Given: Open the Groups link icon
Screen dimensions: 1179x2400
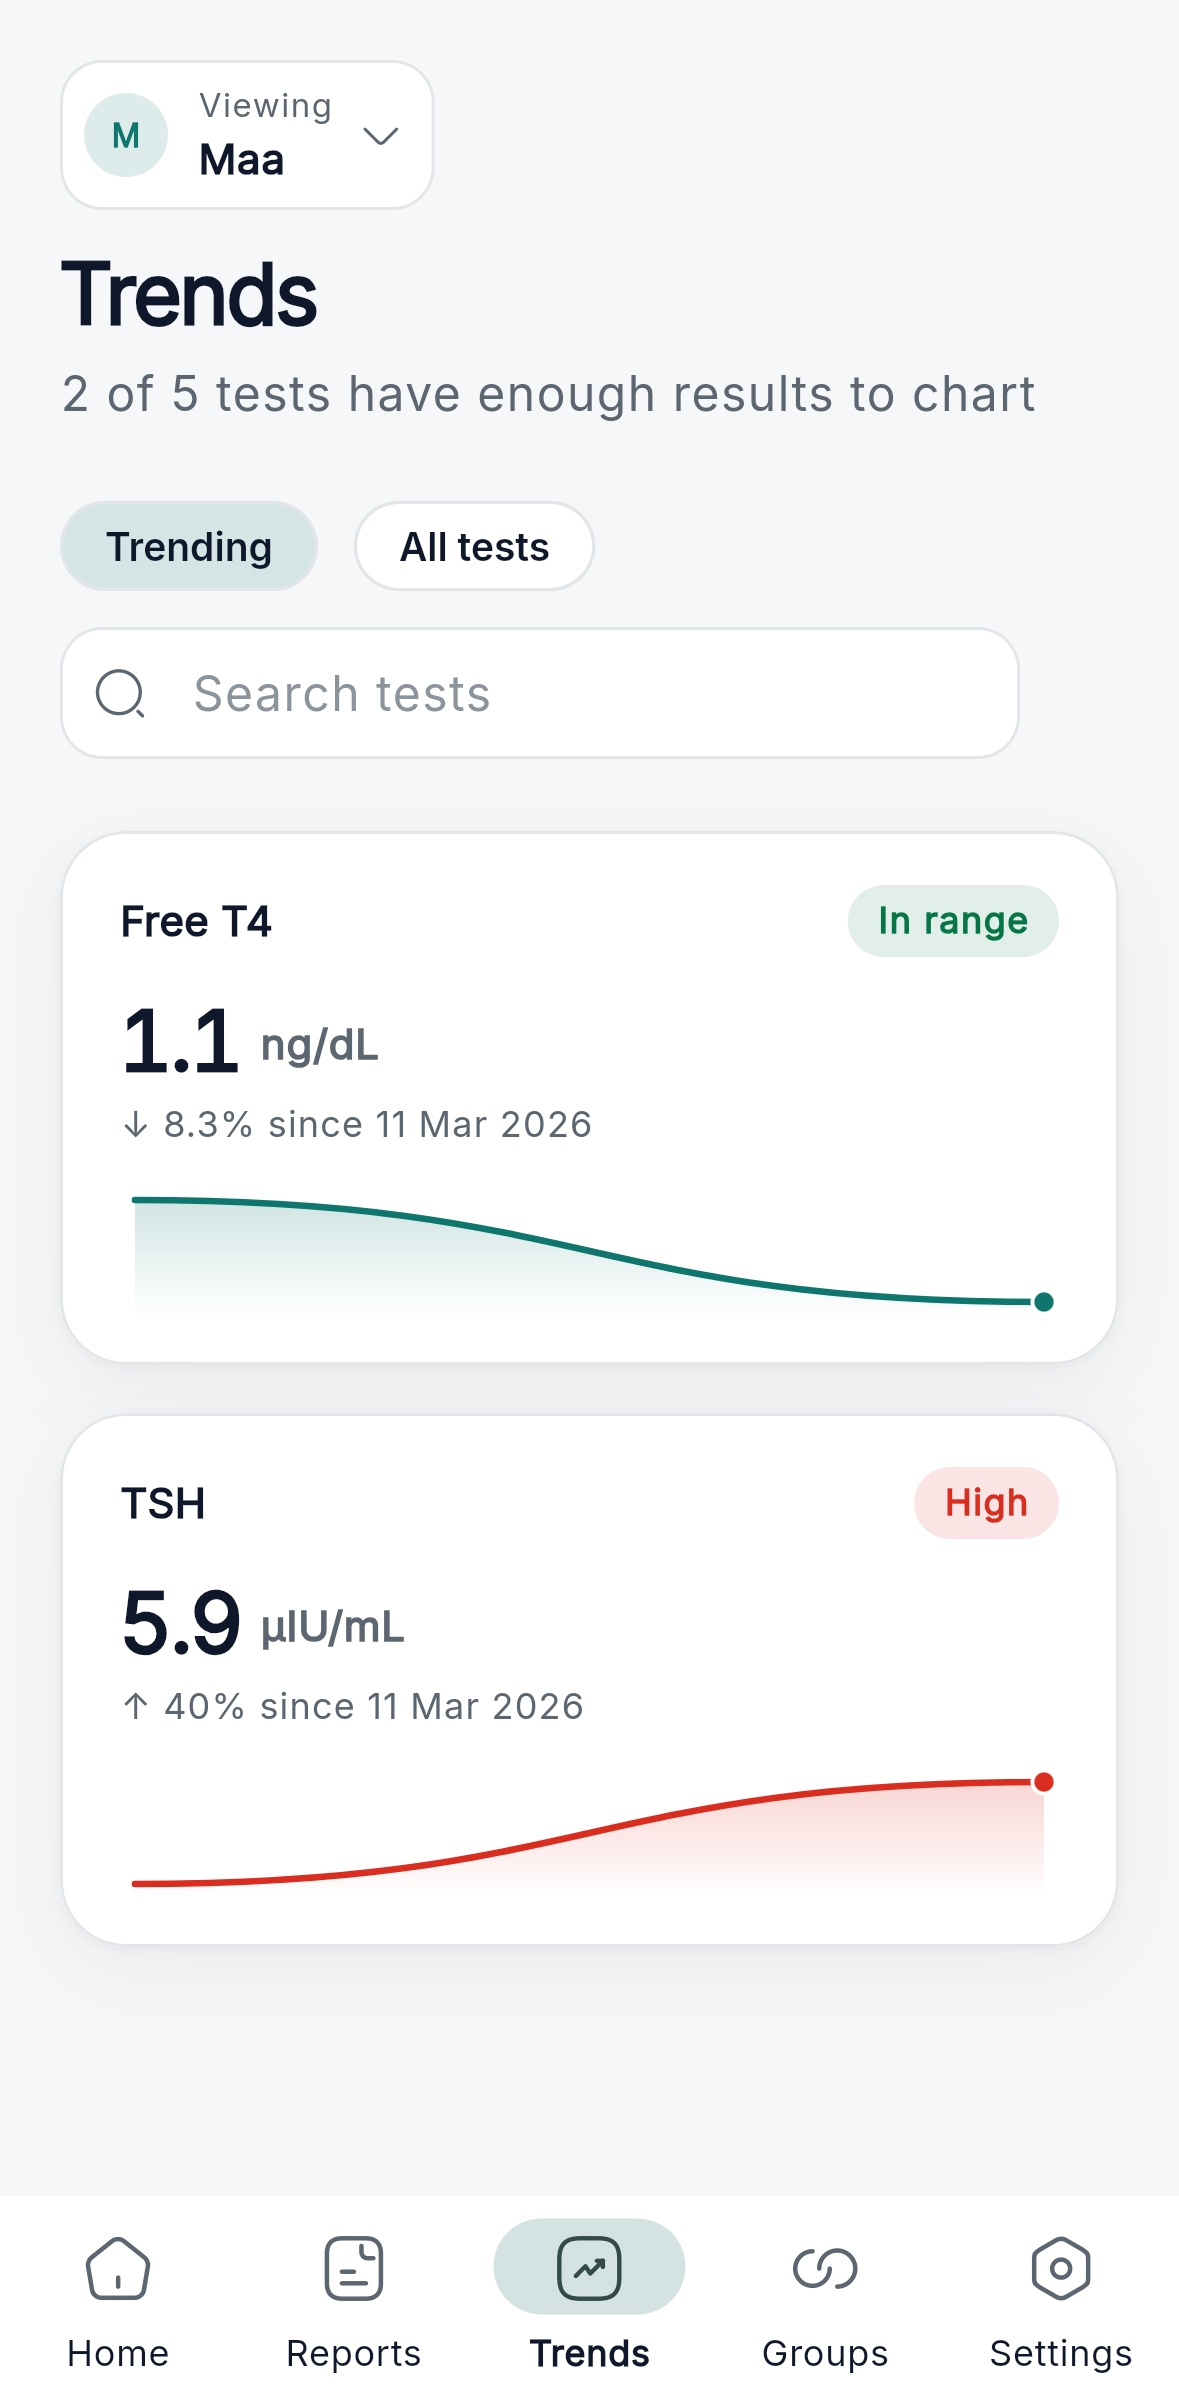Looking at the screenshot, I should coord(825,2268).
